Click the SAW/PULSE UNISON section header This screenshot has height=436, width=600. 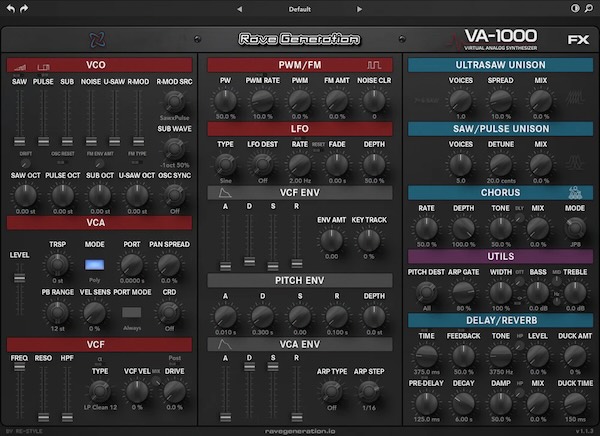click(x=501, y=129)
